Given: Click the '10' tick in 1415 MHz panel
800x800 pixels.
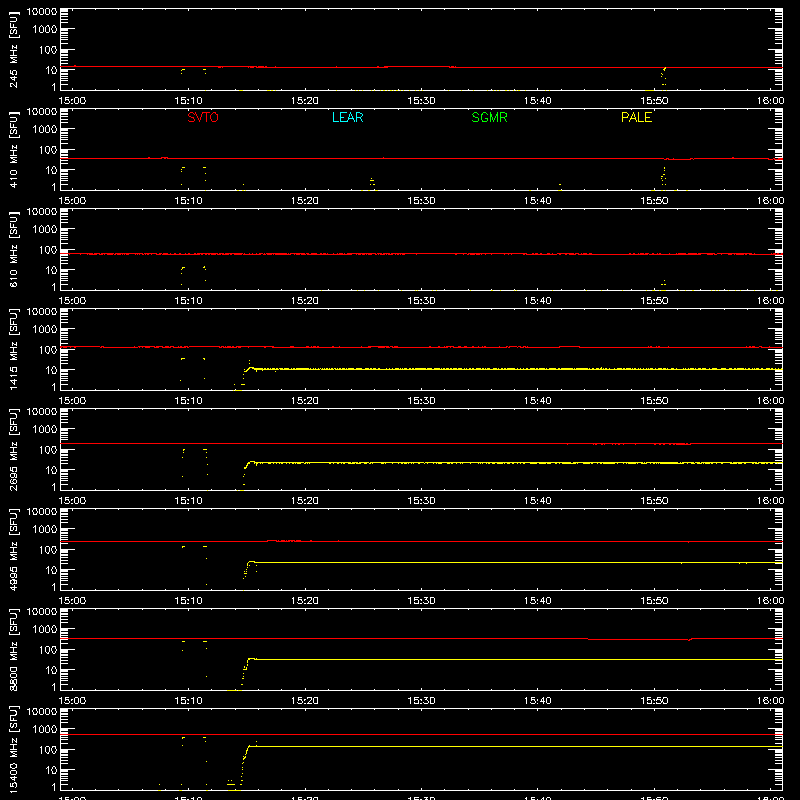Looking at the screenshot, I should click(51, 370).
